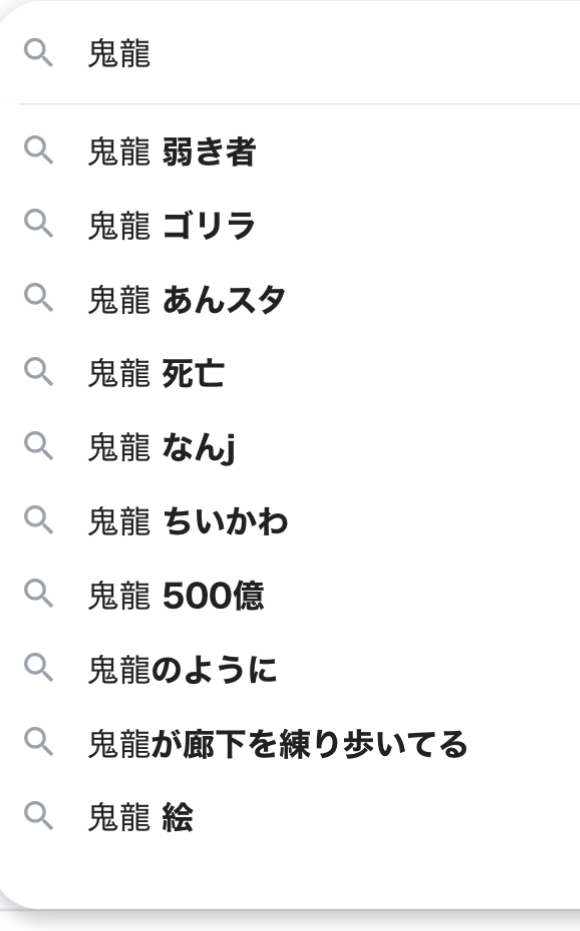Viewport: 580px width, 931px height.
Task: Select the suggestion 鬼龍 ちいかわ
Action: coord(290,521)
